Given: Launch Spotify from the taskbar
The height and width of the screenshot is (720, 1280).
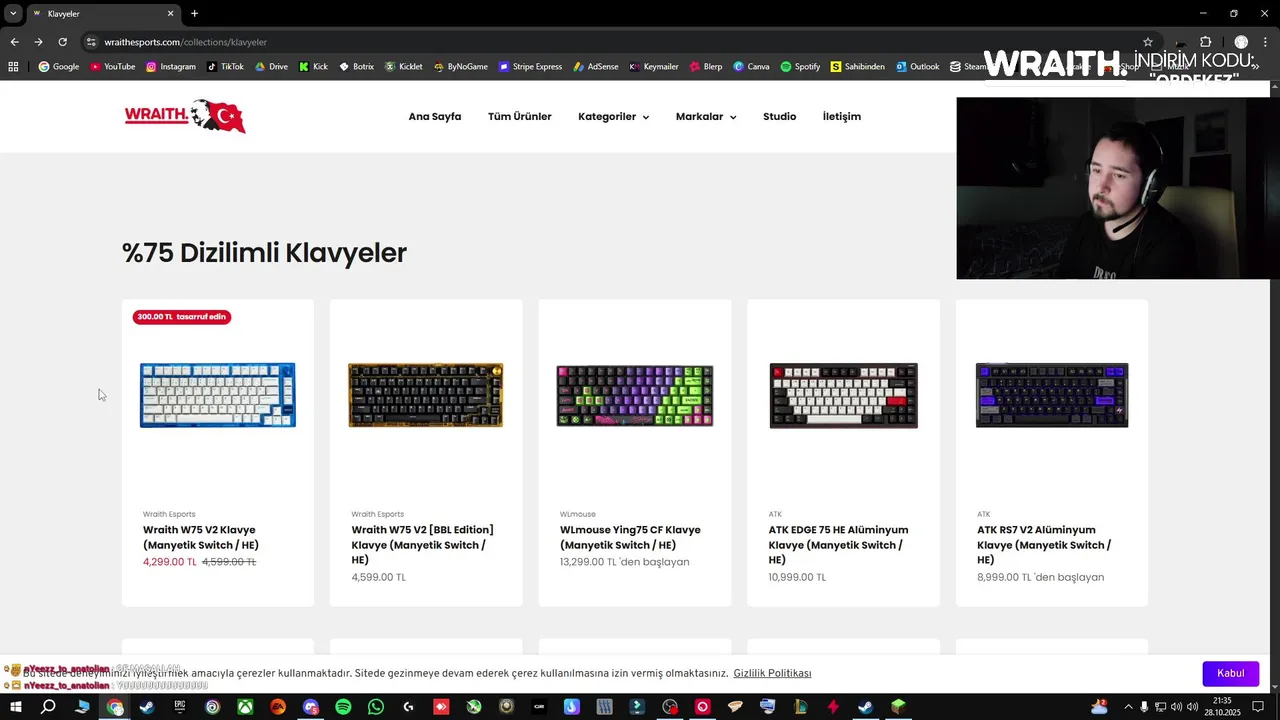Looking at the screenshot, I should click(x=343, y=707).
